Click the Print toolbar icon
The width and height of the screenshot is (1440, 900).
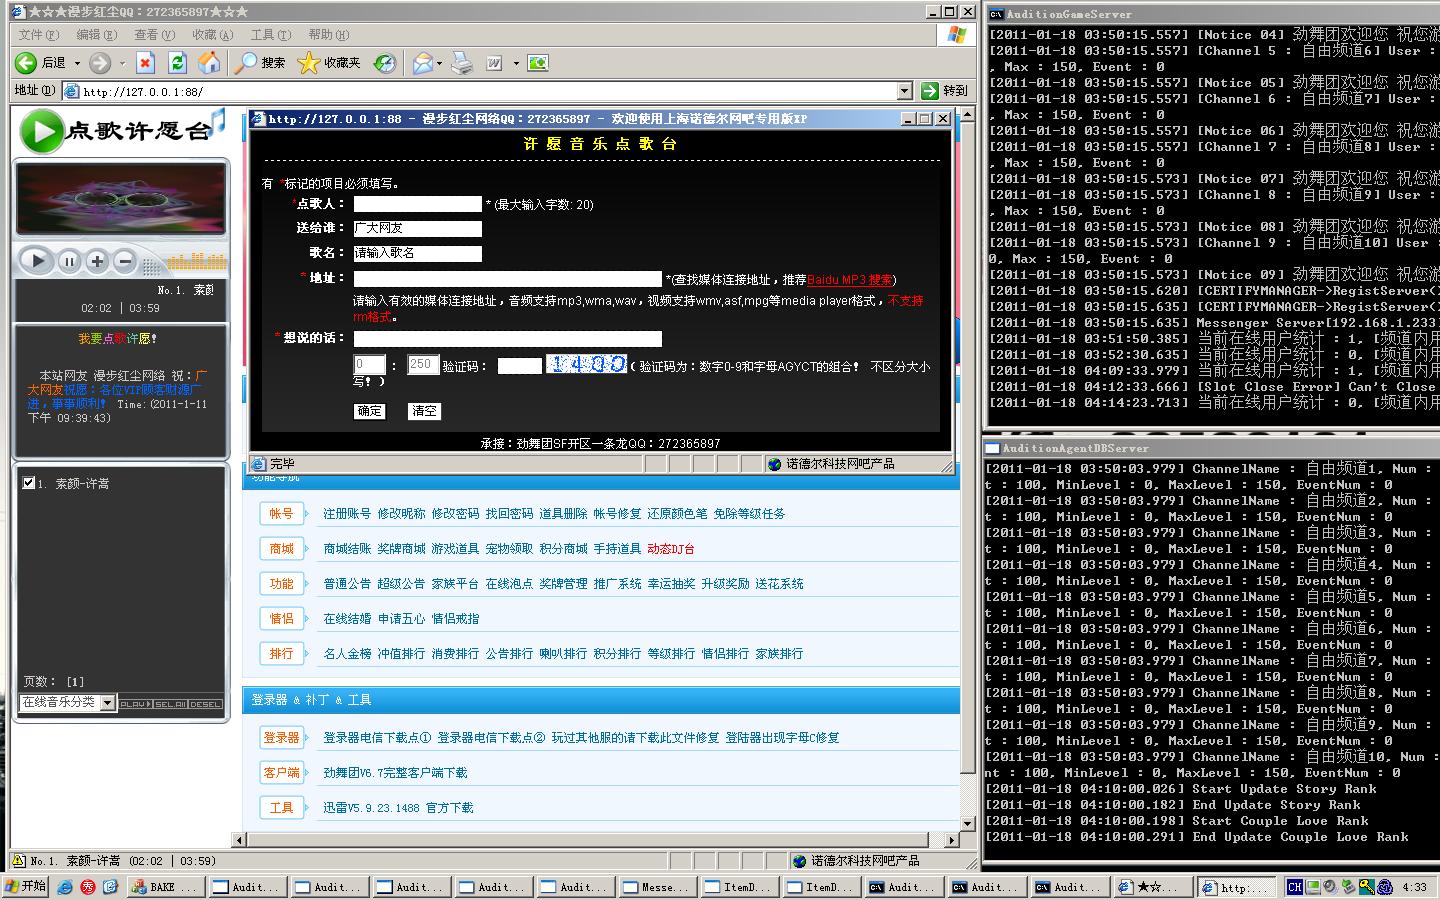(461, 63)
